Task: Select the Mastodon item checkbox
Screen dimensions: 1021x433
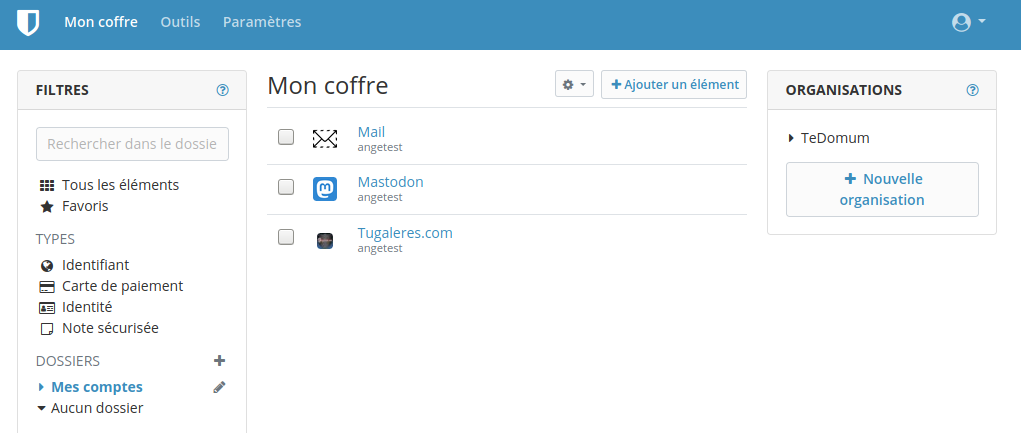Action: tap(286, 187)
